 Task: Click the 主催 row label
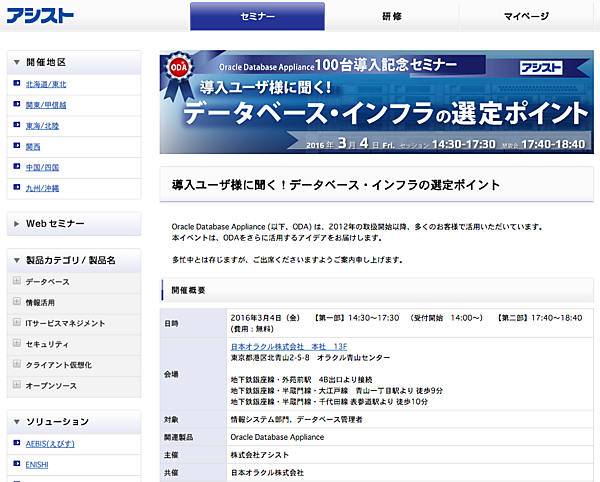click(x=171, y=455)
